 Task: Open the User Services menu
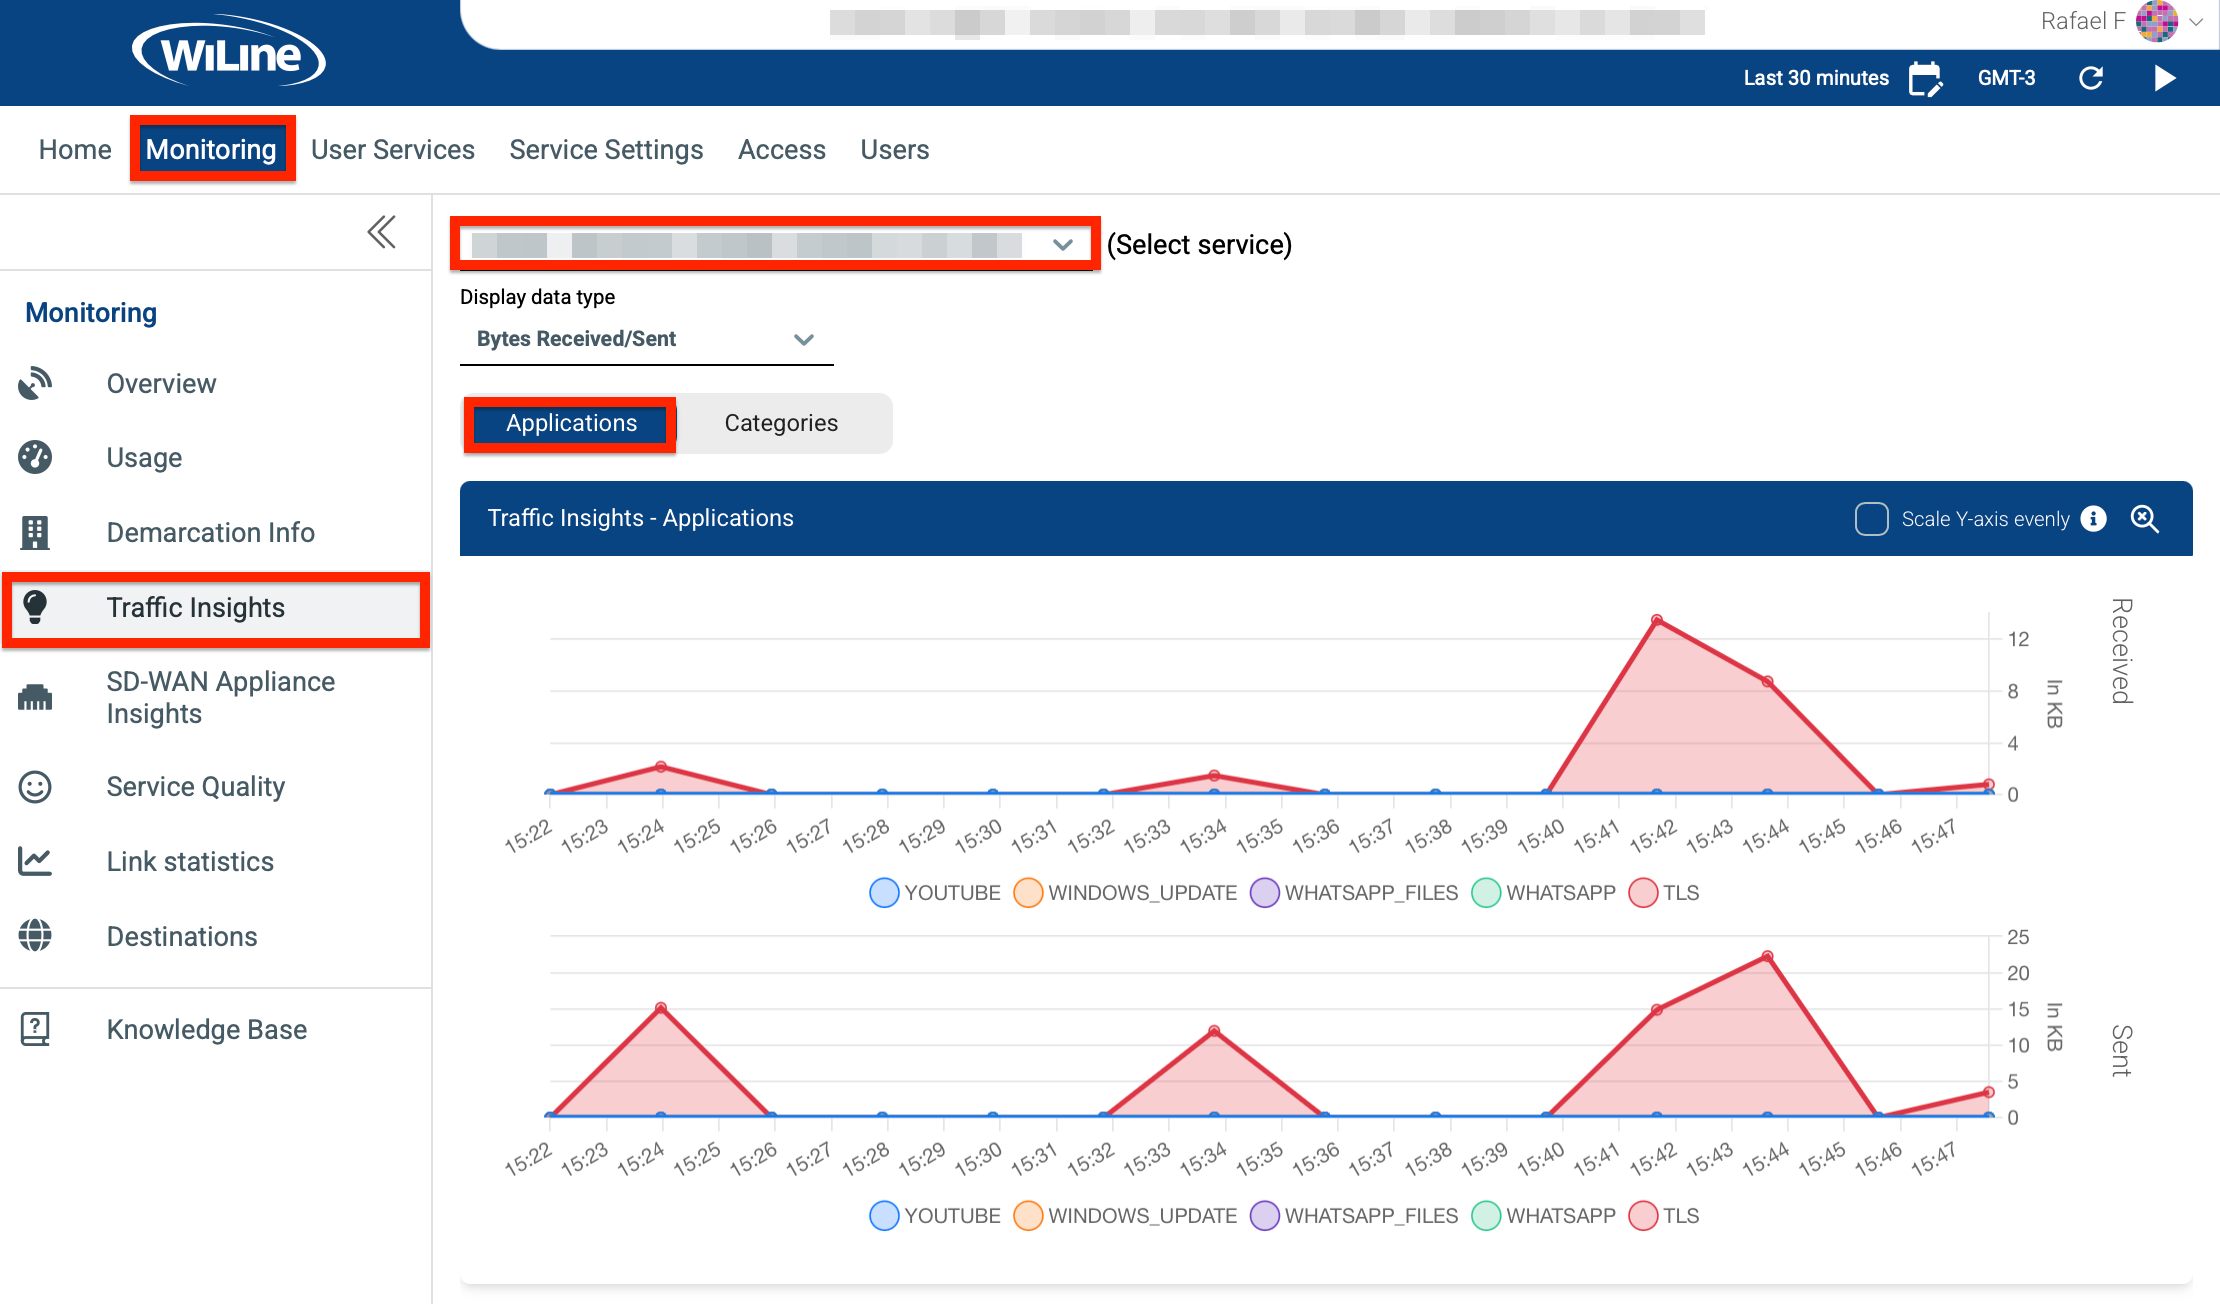click(x=392, y=149)
